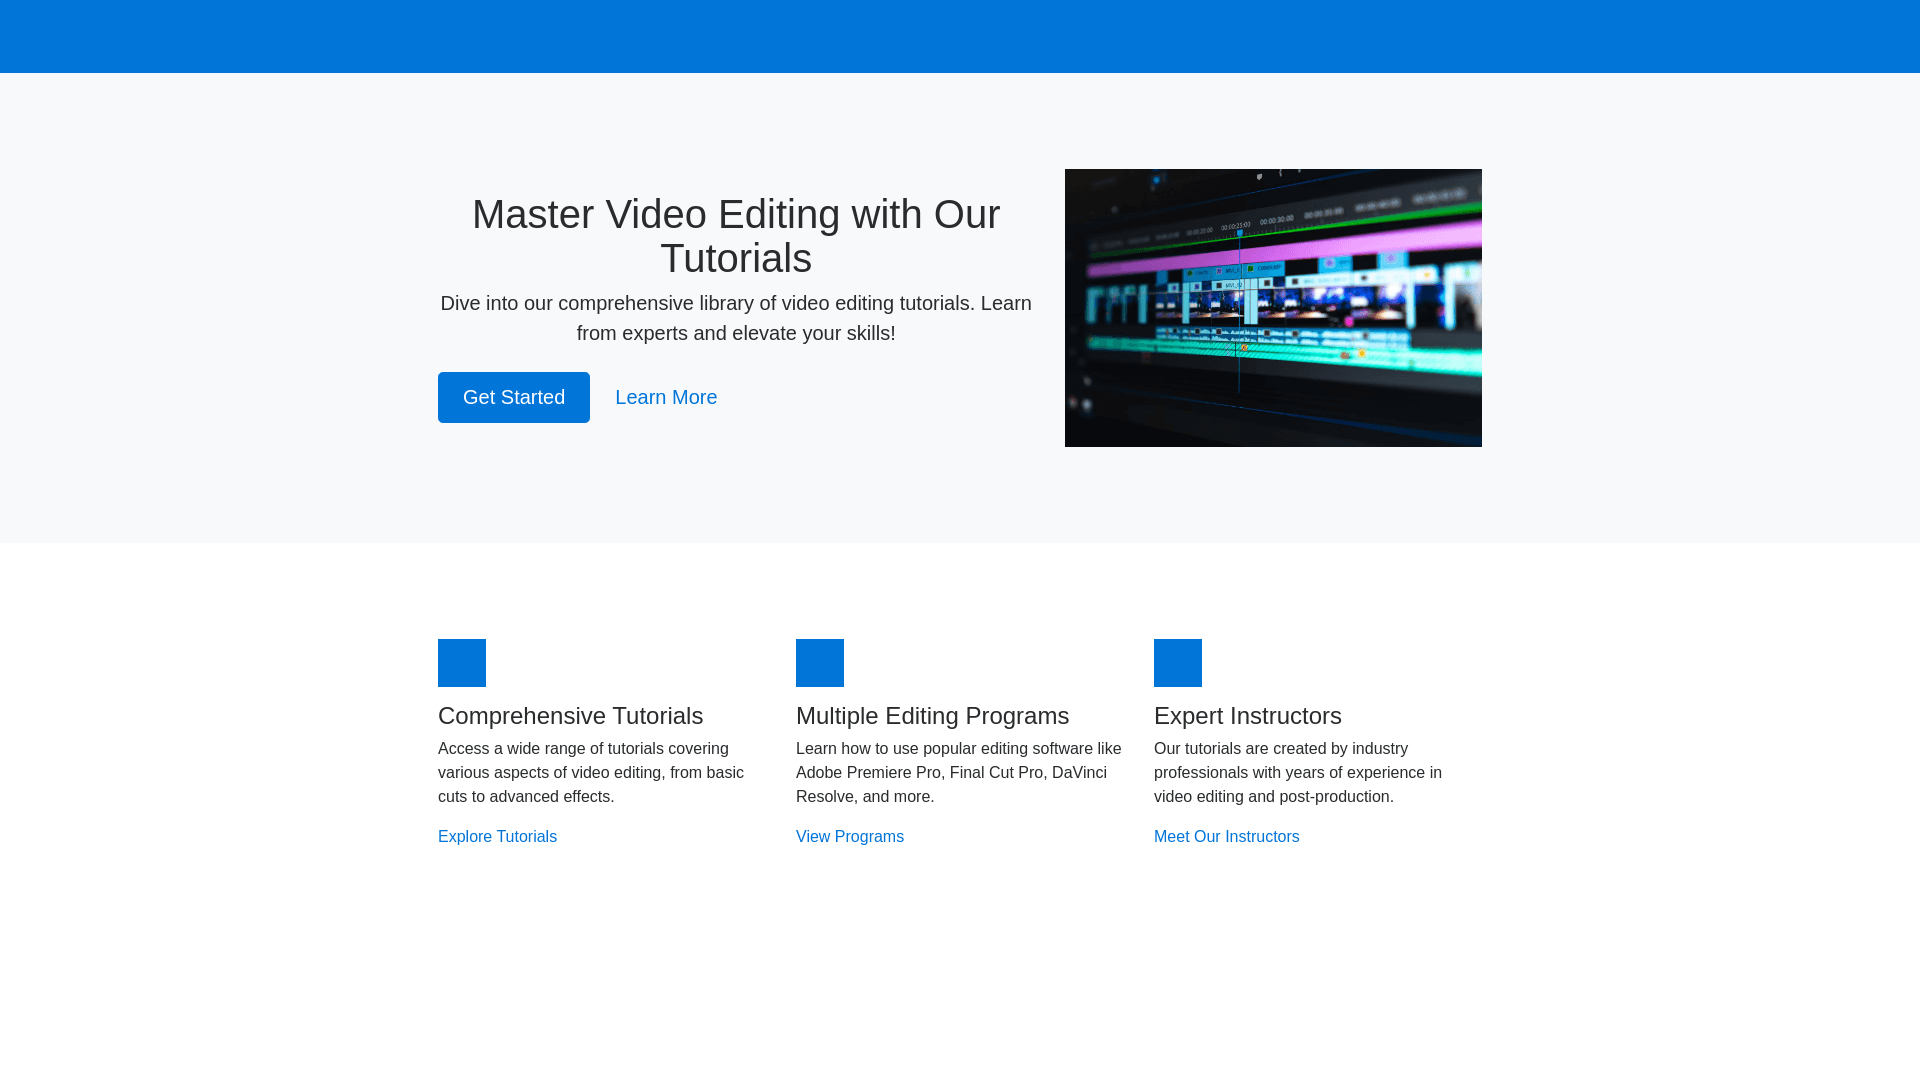Image resolution: width=1920 pixels, height=1080 pixels.
Task: Click the blue square icon above Multiple Editing Programs
Action: [820, 663]
